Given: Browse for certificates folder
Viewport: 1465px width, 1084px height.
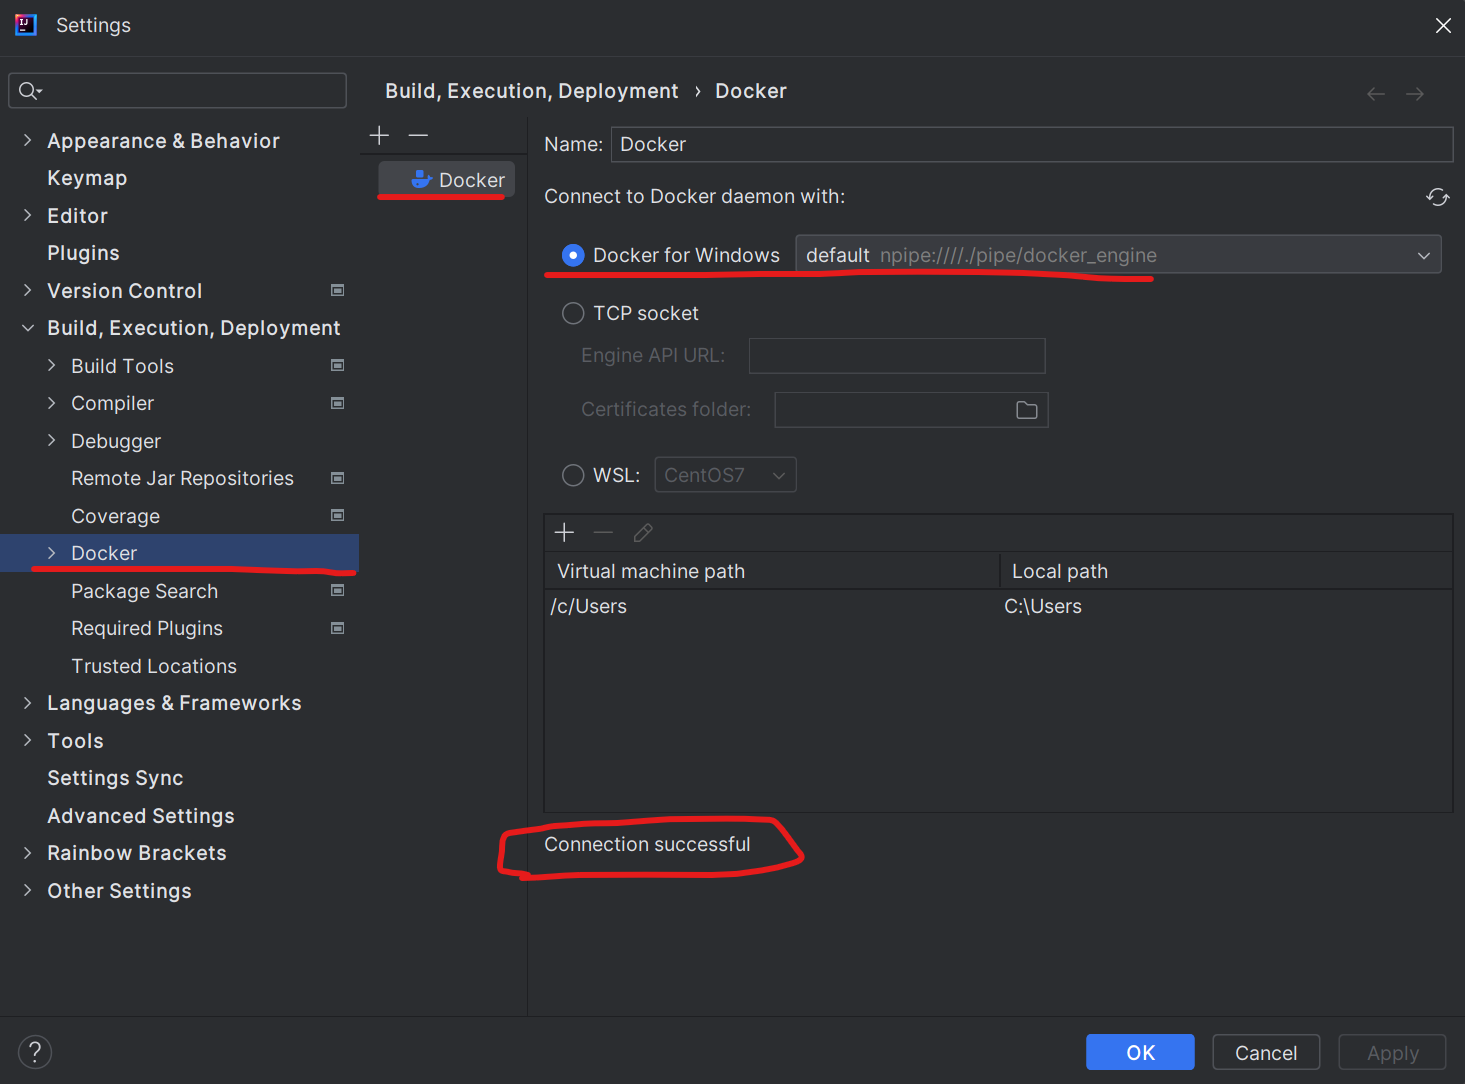Looking at the screenshot, I should [x=1027, y=410].
